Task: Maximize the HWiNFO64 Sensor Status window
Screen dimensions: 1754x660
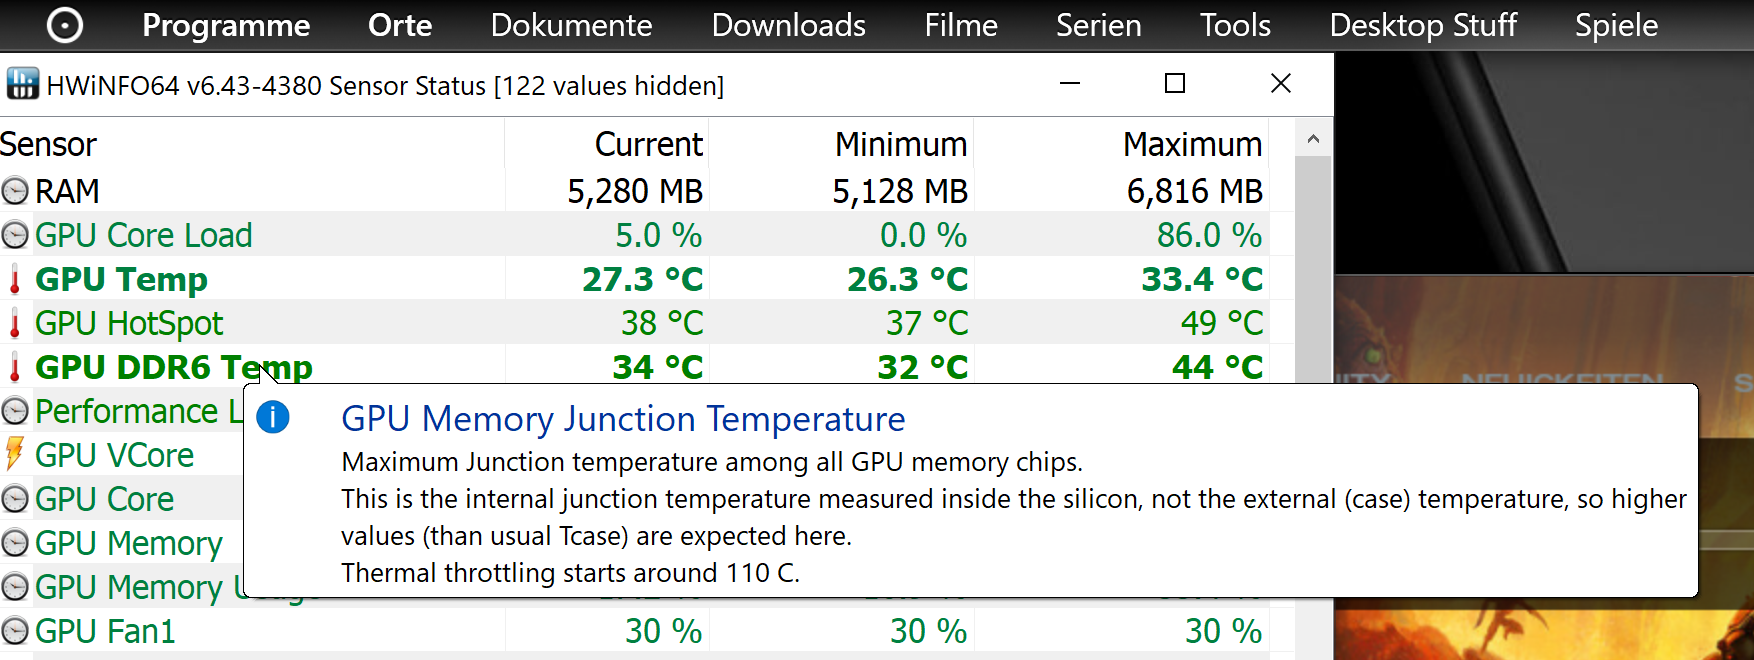Action: coord(1175,84)
